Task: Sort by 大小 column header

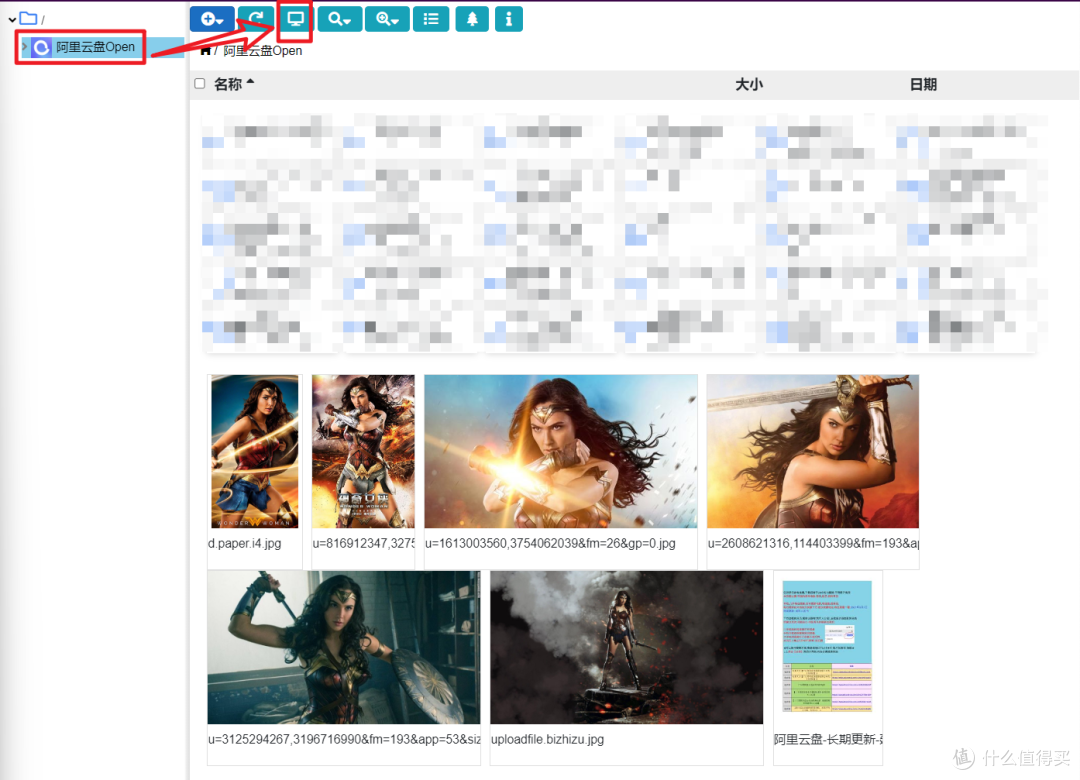Action: (x=749, y=84)
